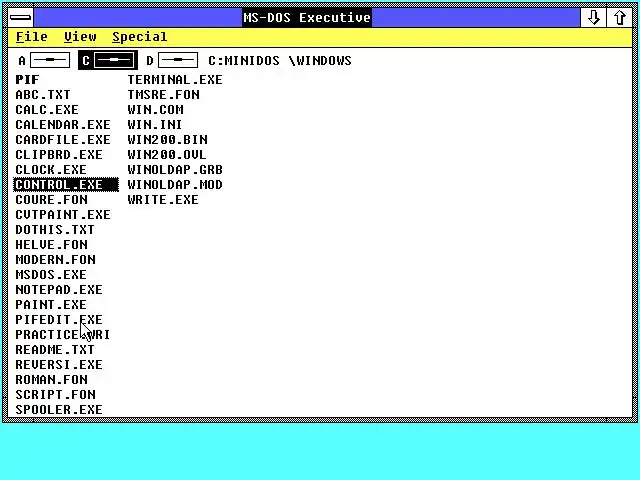The height and width of the screenshot is (480, 640).
Task: Select the CALENDAR.EXE file
Action: (63, 124)
